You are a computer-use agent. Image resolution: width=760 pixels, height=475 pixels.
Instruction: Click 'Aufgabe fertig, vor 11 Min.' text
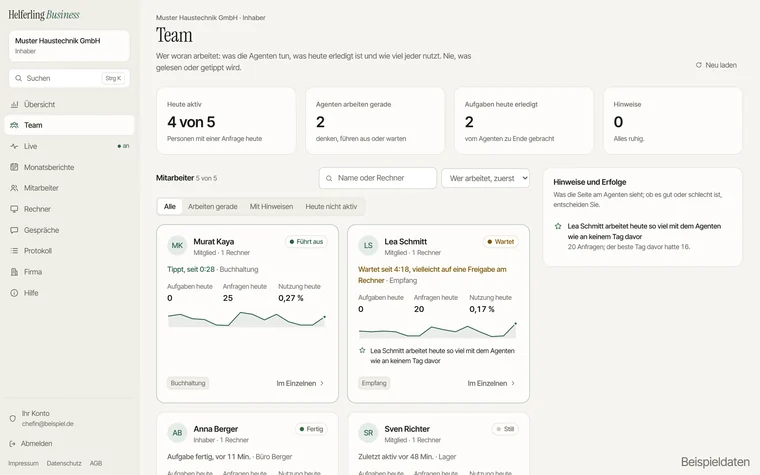(x=208, y=457)
